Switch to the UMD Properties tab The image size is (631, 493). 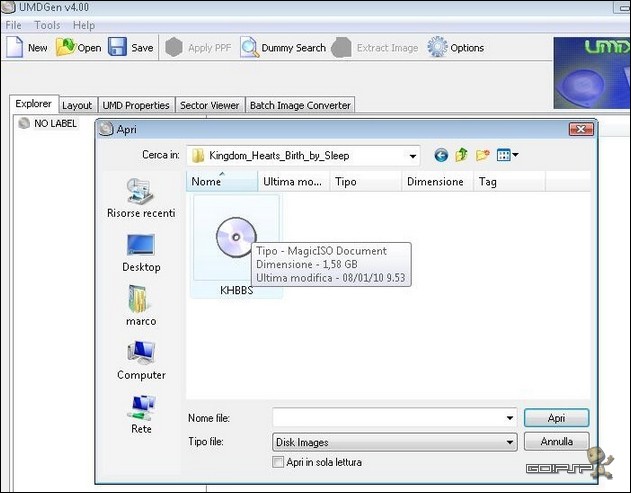click(x=136, y=105)
